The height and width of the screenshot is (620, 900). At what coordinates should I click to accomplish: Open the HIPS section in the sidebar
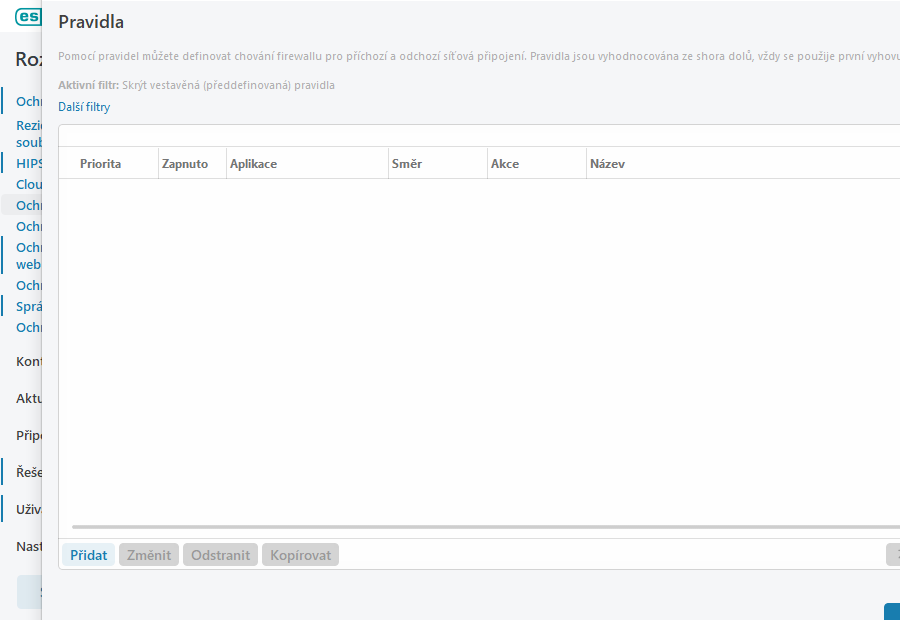30,162
